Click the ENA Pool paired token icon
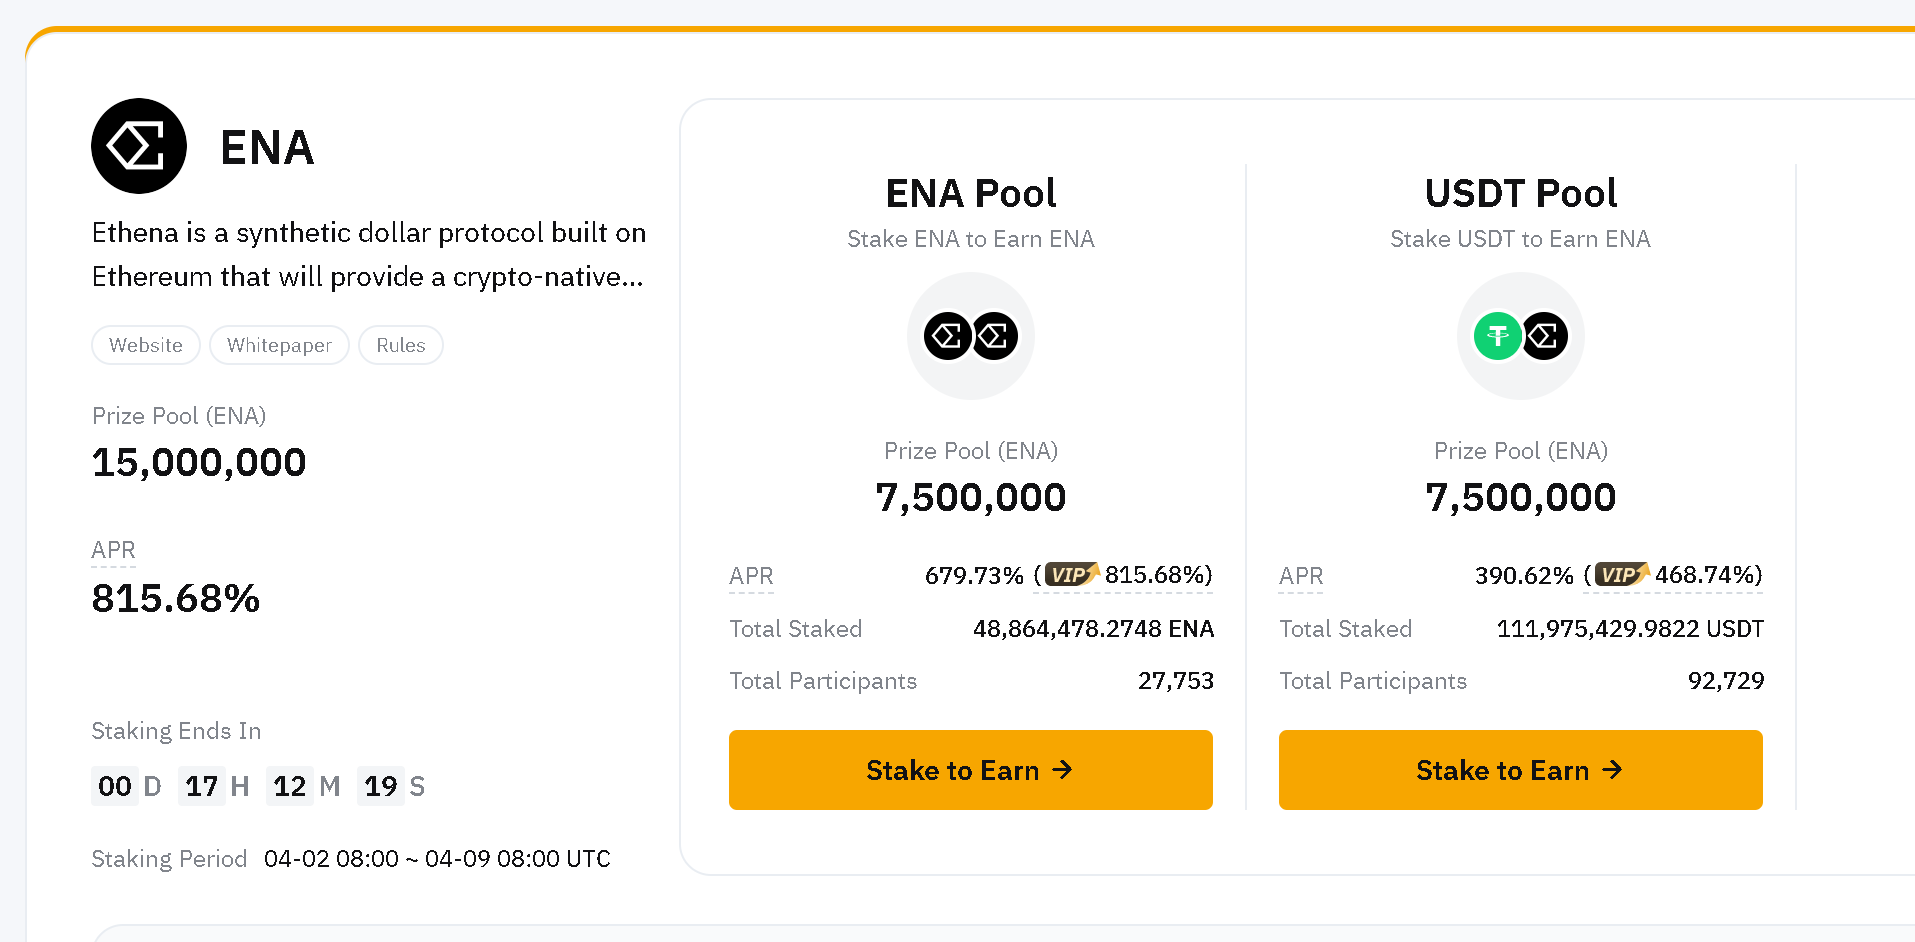Viewport: 1915px width, 942px height. (970, 336)
